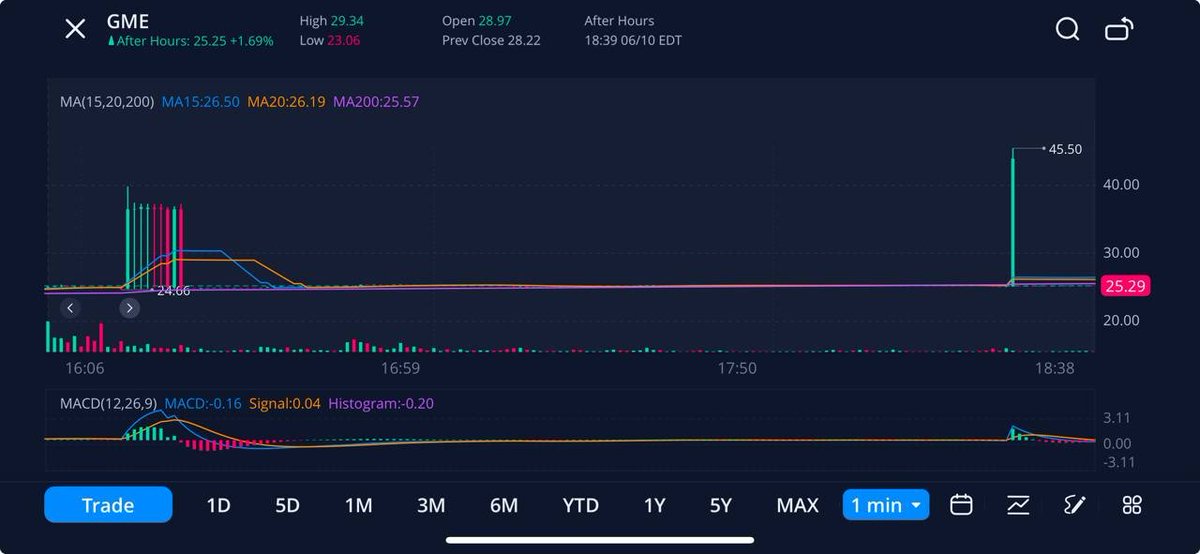The width and height of the screenshot is (1200, 554).
Task: Tap the MA15:26.50 value label
Action: click(200, 102)
